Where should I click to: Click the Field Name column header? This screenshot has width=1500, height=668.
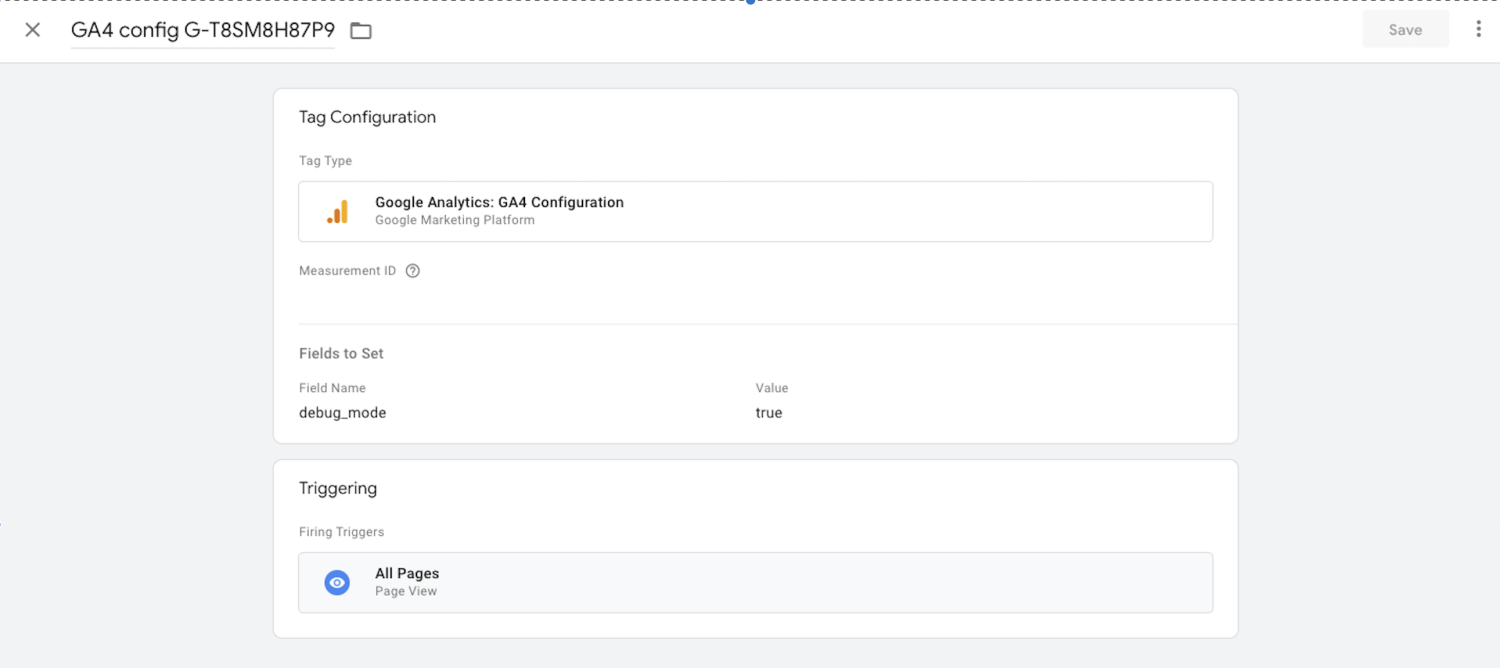[332, 388]
